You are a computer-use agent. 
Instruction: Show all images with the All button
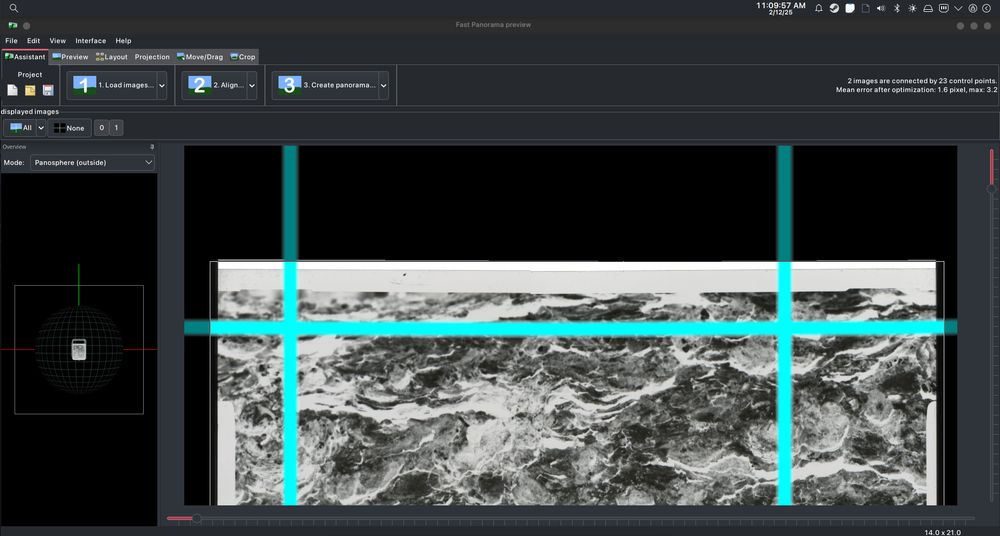(x=20, y=128)
